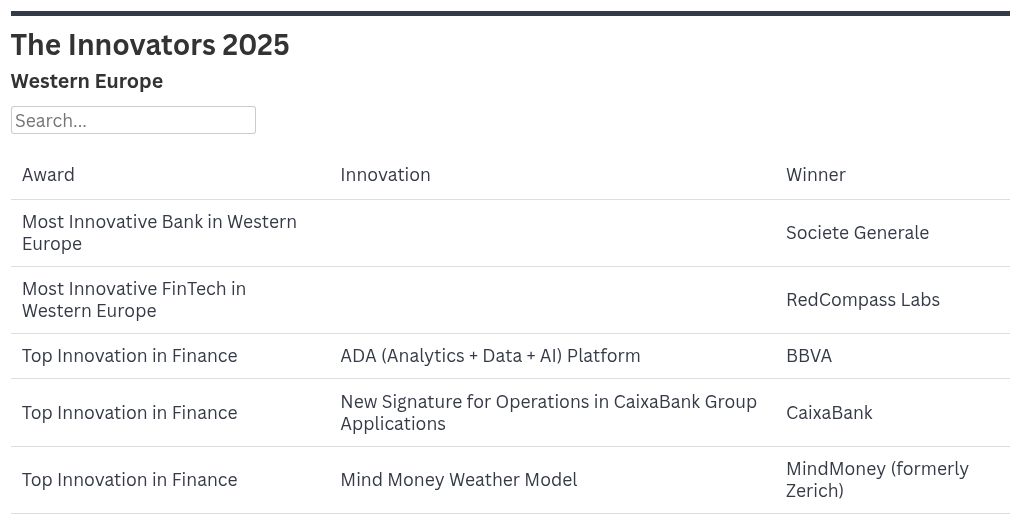Click the CaixaBank winner cell
Screen dimensions: 1020x524
tap(829, 413)
